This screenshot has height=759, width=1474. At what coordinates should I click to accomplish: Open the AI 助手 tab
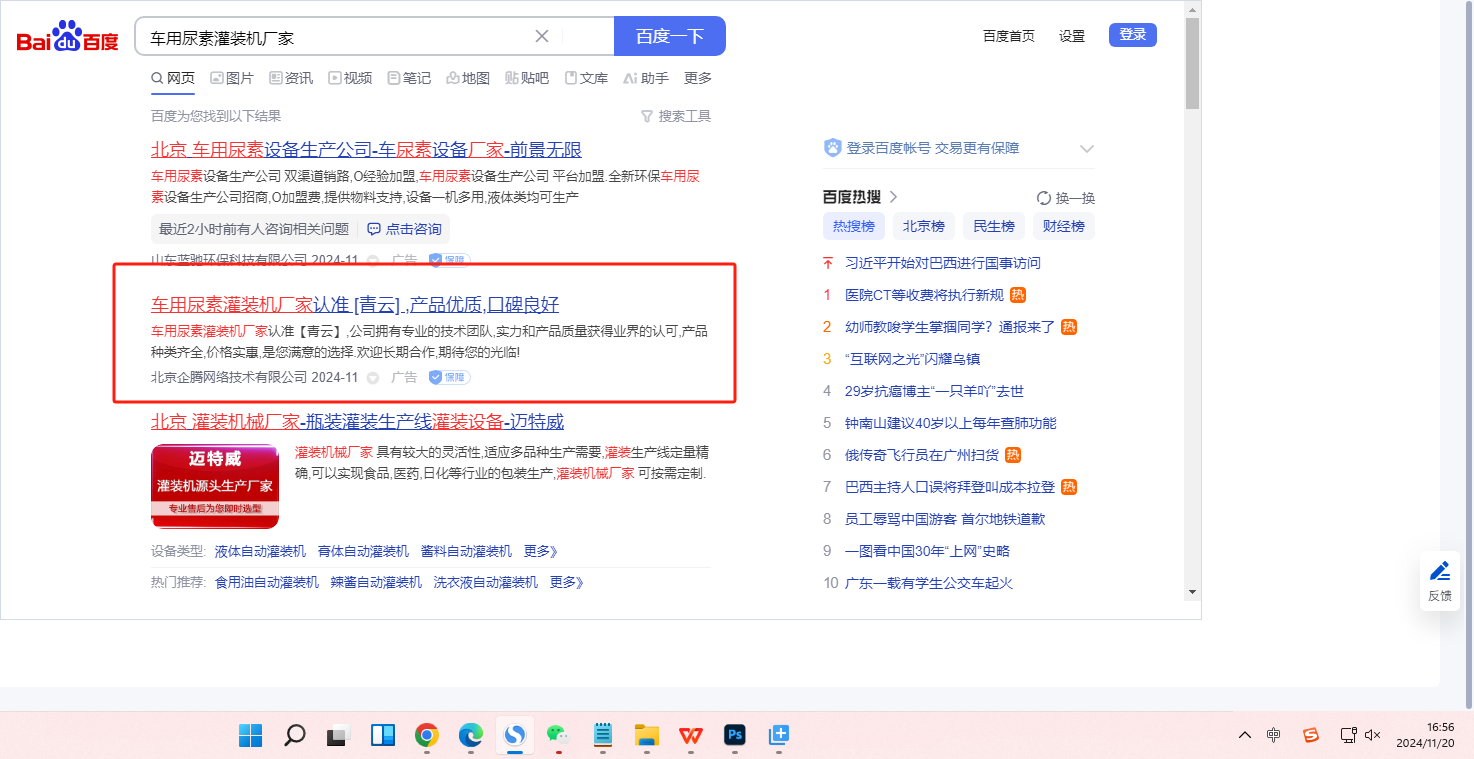tap(646, 78)
